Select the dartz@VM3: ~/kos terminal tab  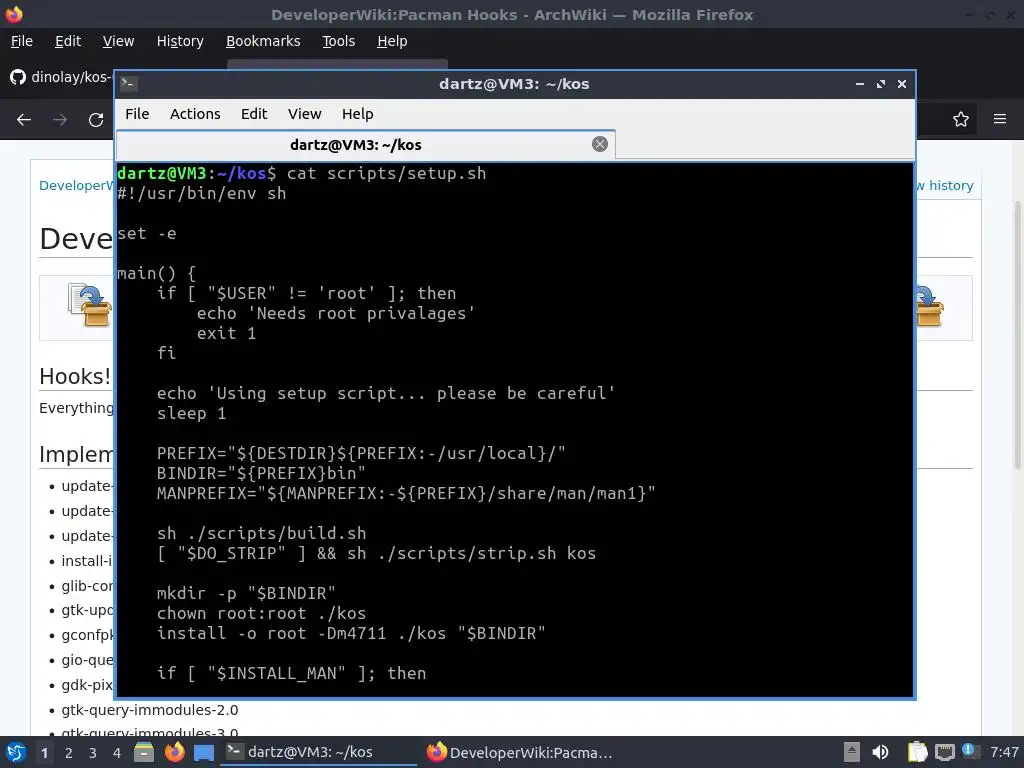(366, 145)
